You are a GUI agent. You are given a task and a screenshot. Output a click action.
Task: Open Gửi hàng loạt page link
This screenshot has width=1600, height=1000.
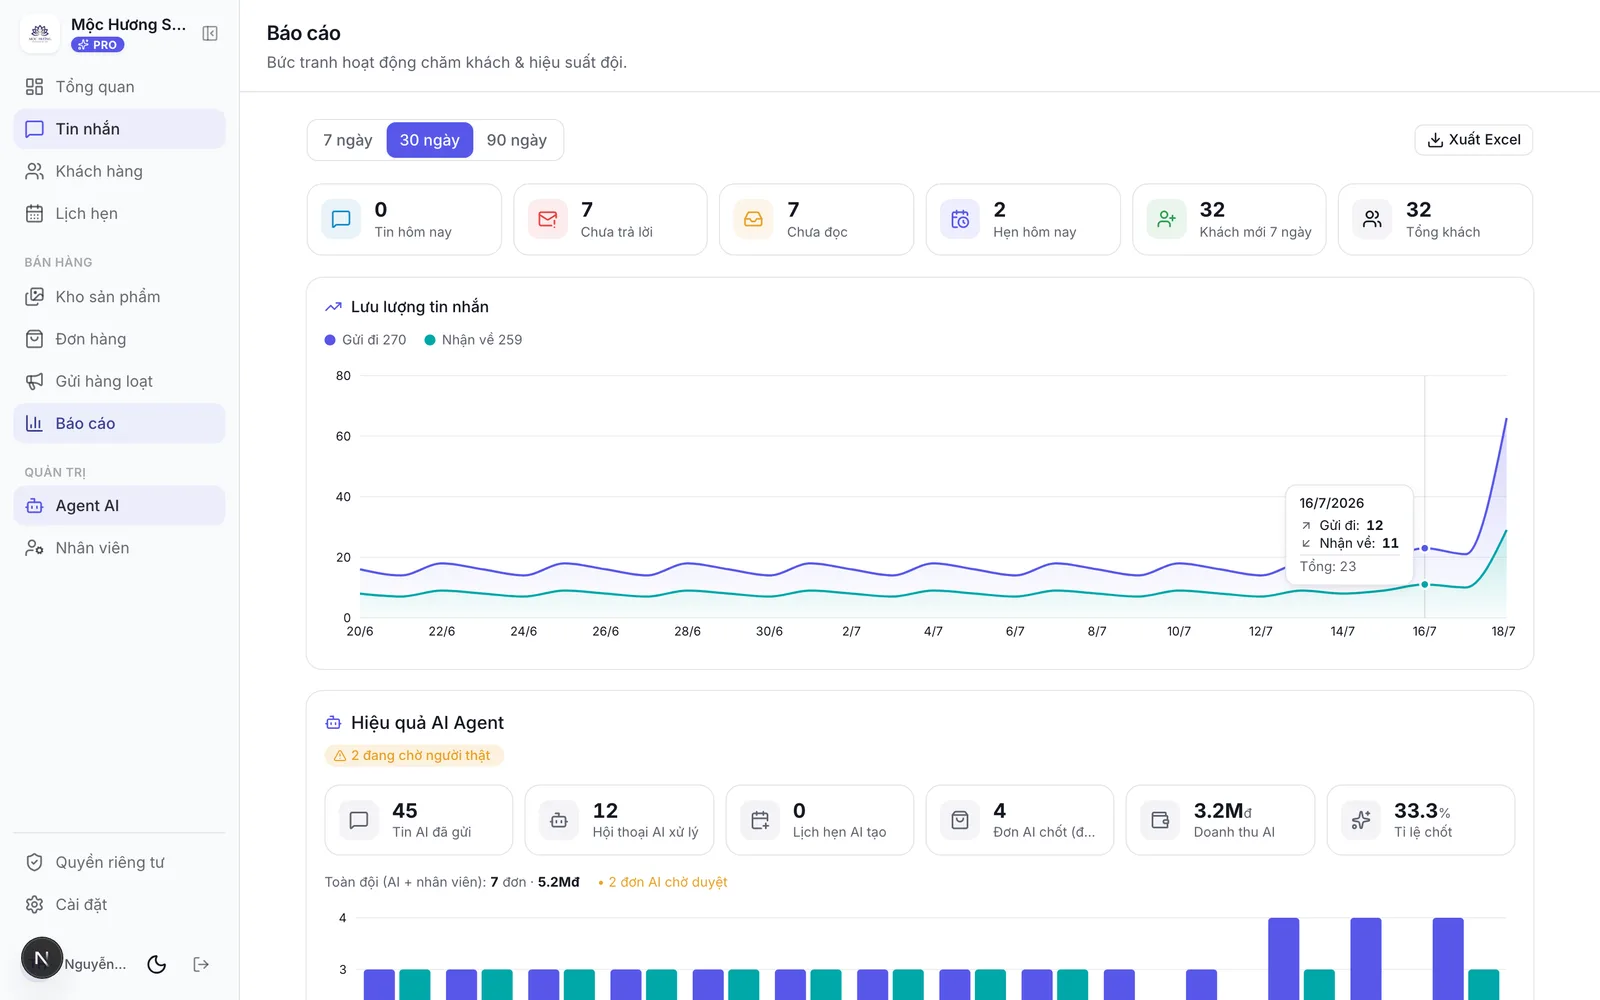pos(119,381)
